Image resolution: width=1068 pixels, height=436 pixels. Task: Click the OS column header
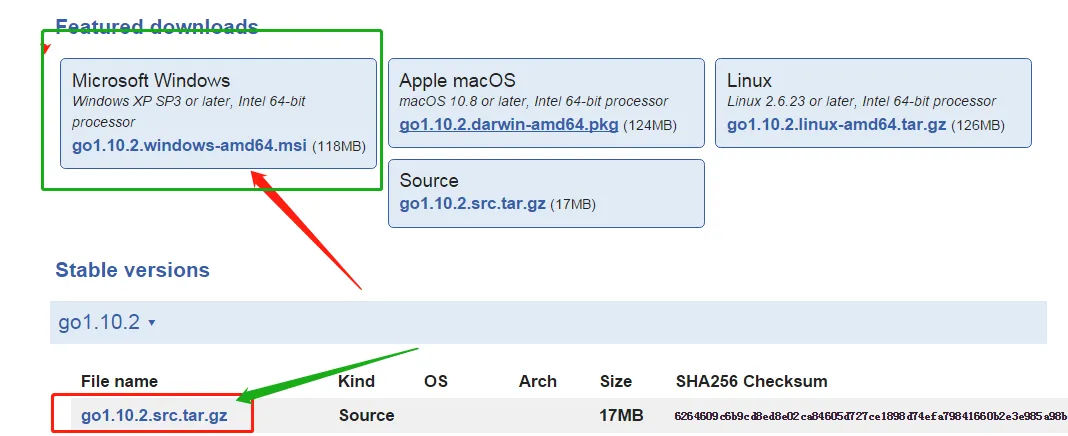(436, 382)
